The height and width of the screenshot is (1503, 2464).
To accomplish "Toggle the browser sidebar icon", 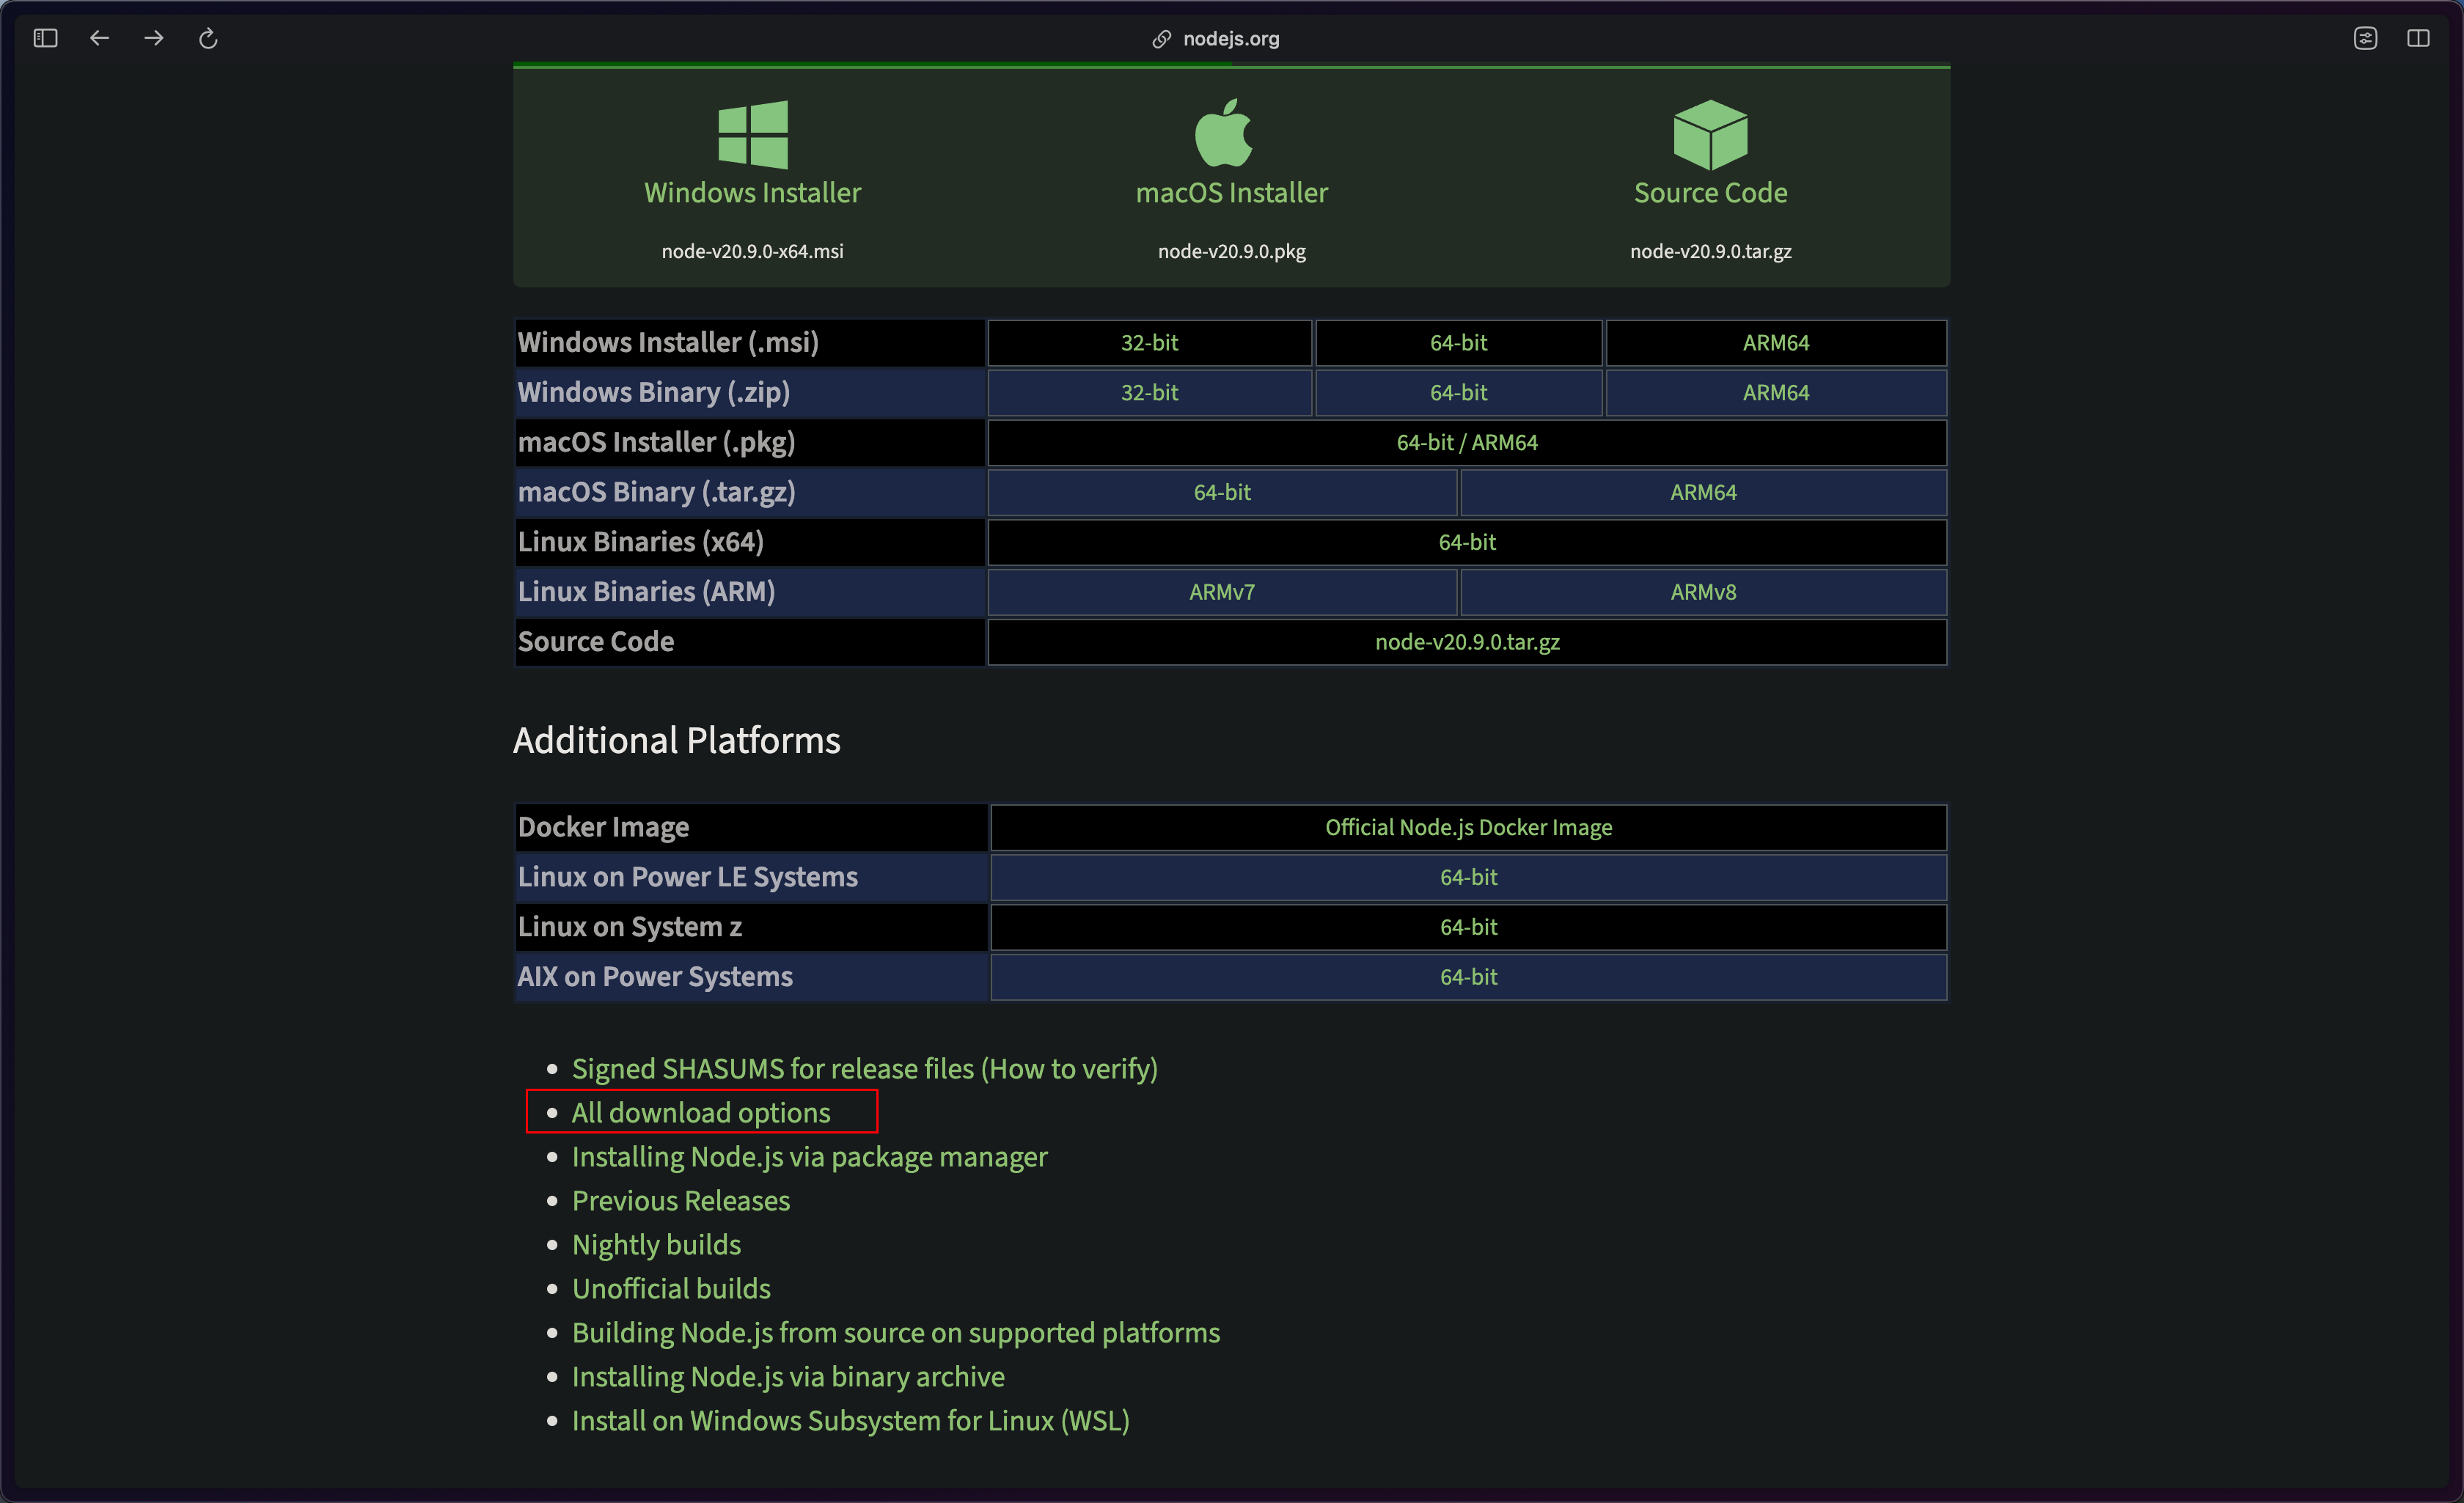I will [x=46, y=38].
